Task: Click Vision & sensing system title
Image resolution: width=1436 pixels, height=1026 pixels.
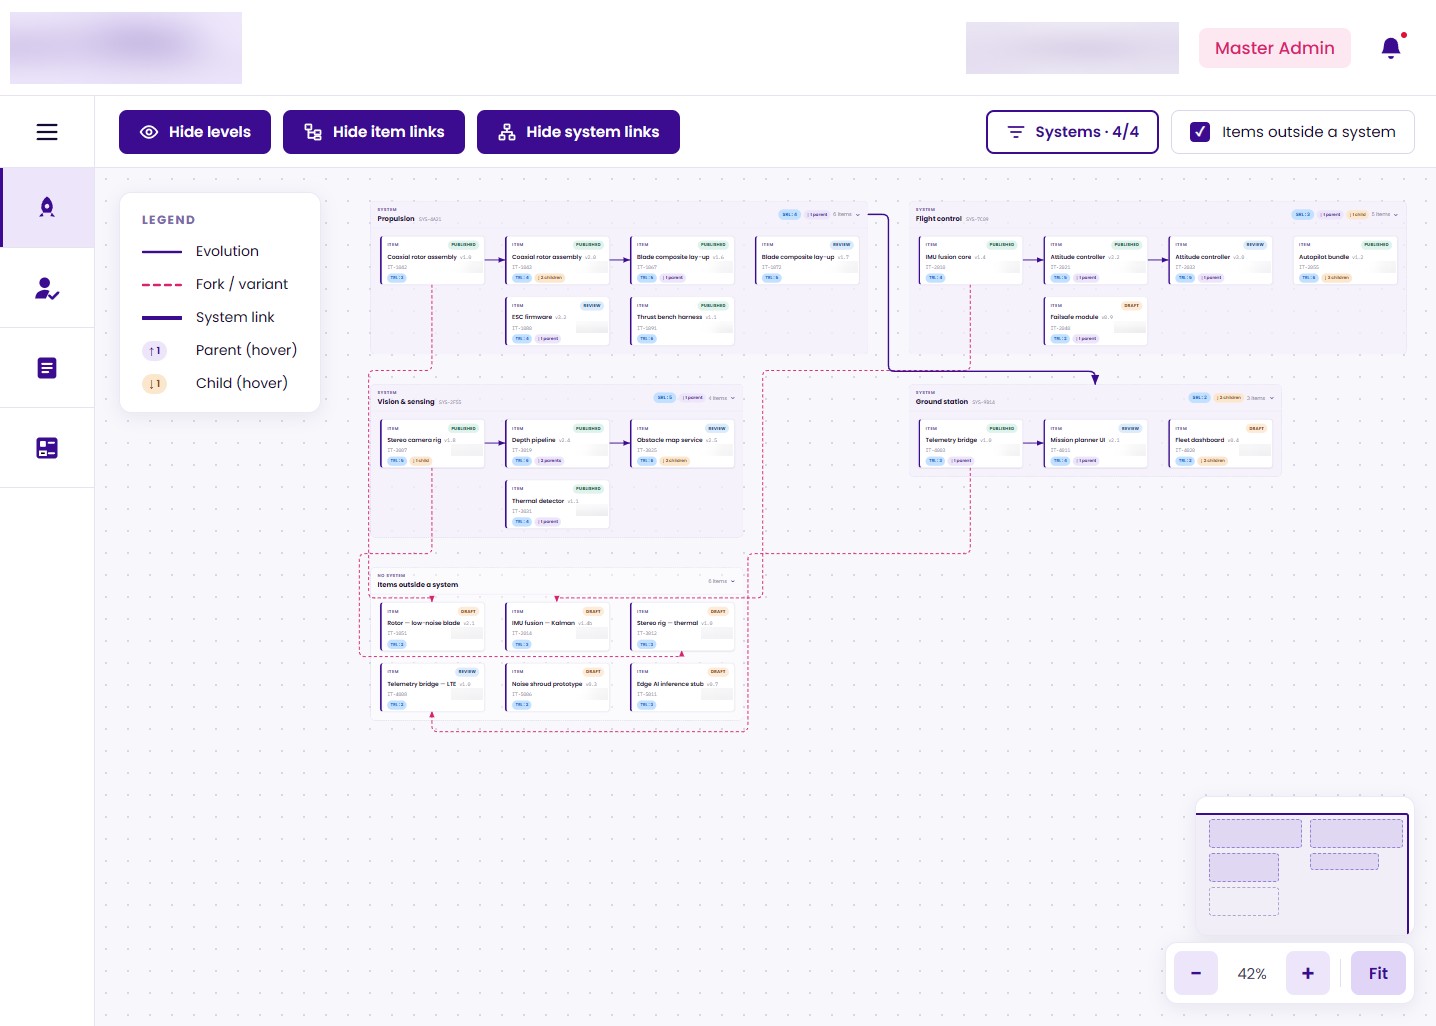Action: pyautogui.click(x=406, y=402)
